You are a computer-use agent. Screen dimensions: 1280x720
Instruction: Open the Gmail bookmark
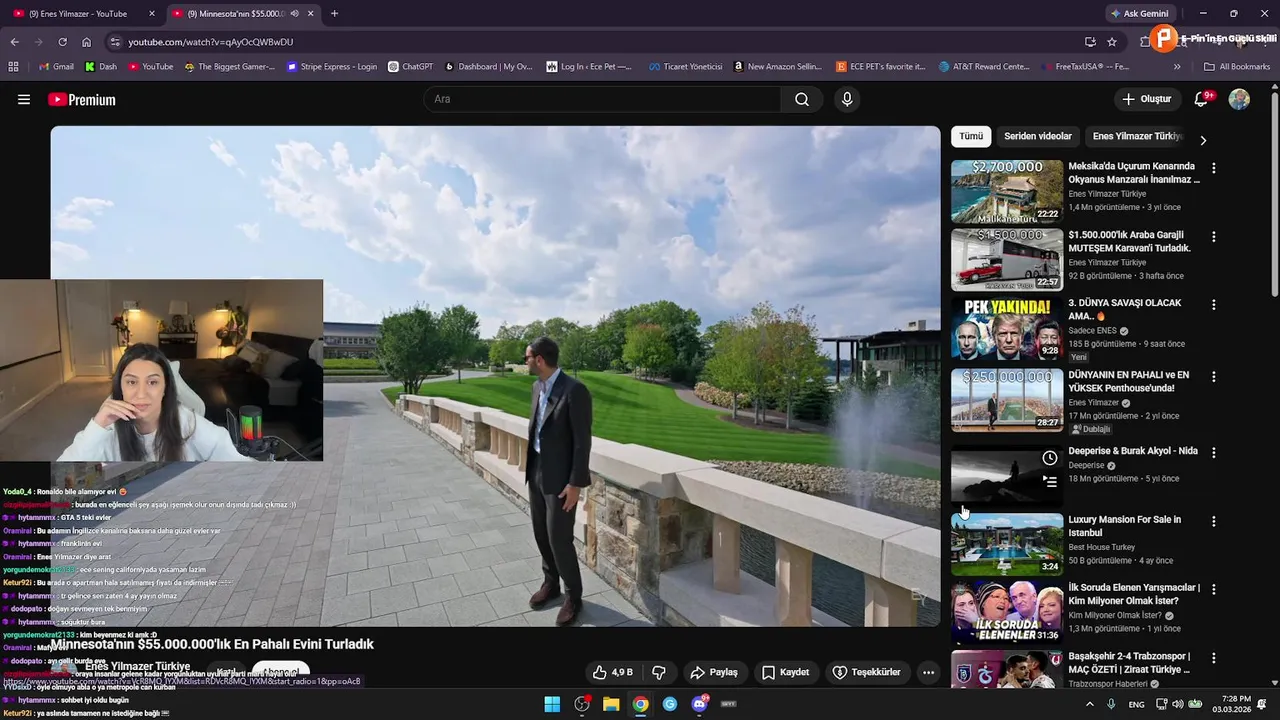(56, 67)
